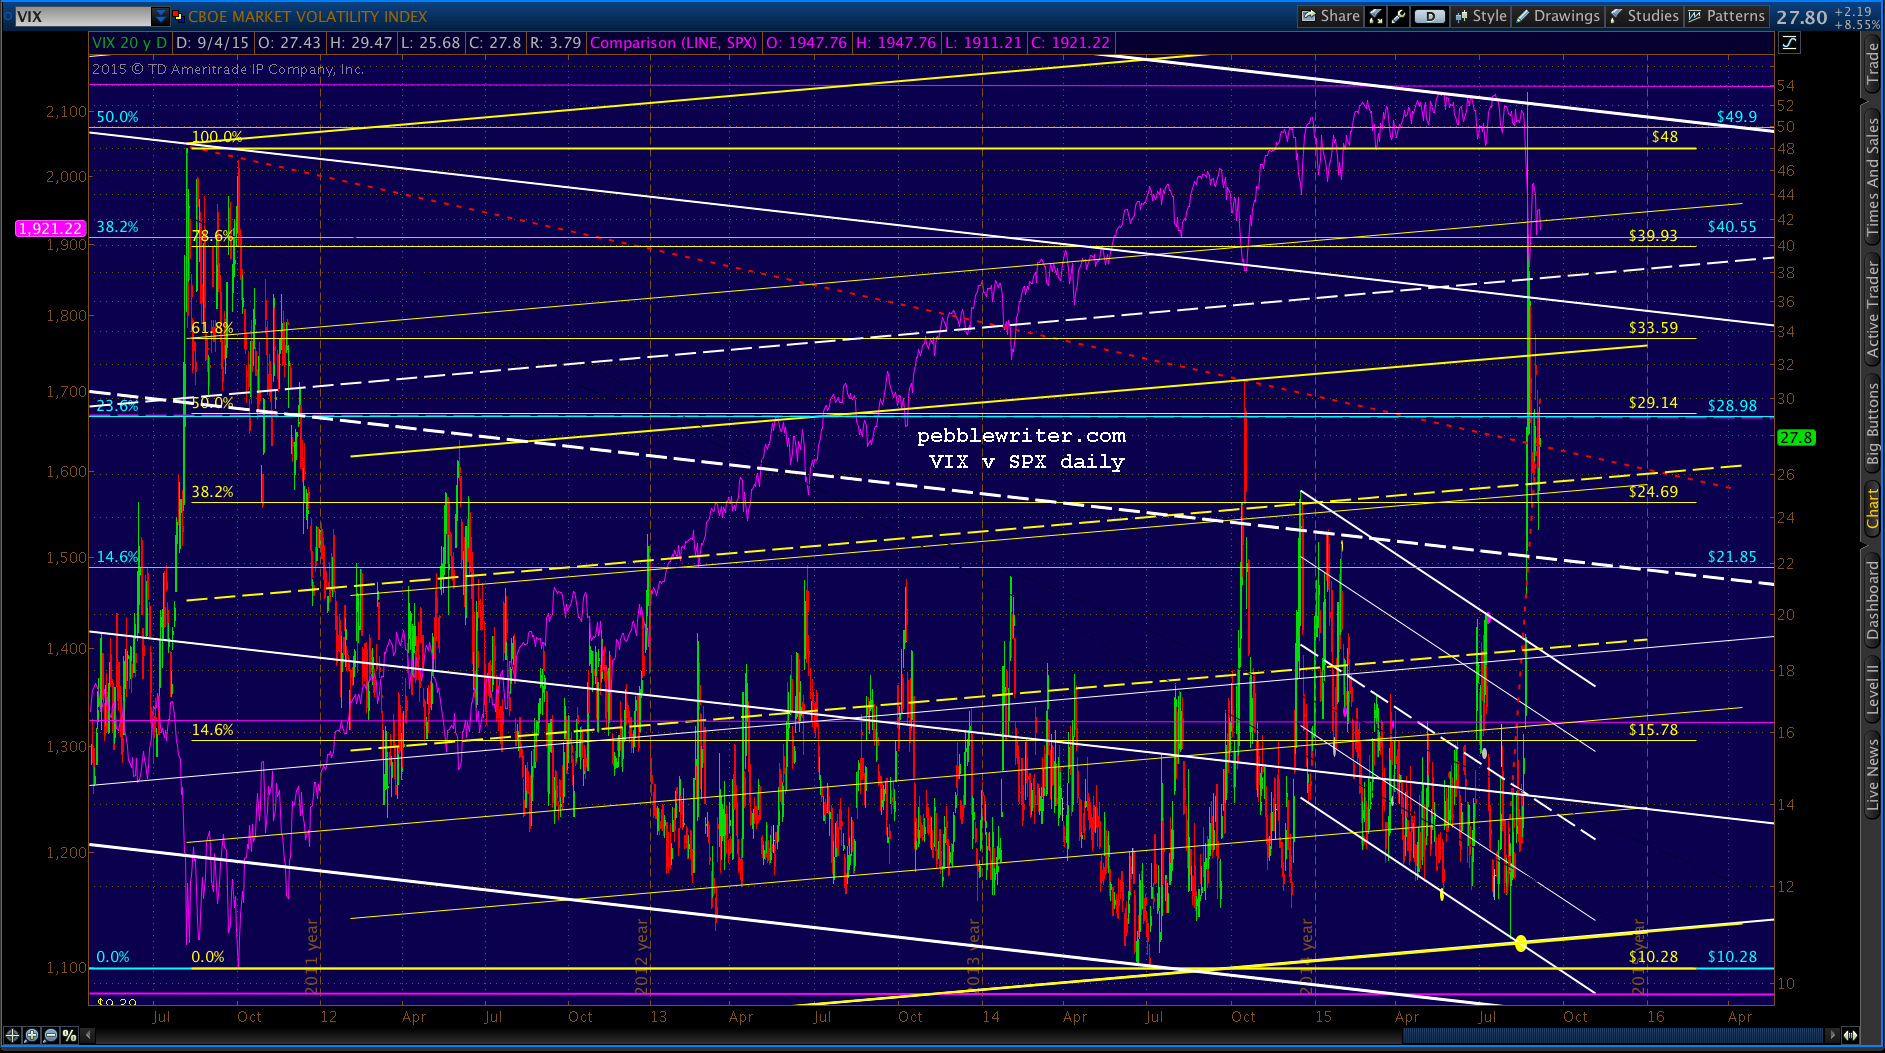Click the yellow "78.6%" Fibonacci label
Viewport: 1885px width, 1053px height.
point(213,236)
